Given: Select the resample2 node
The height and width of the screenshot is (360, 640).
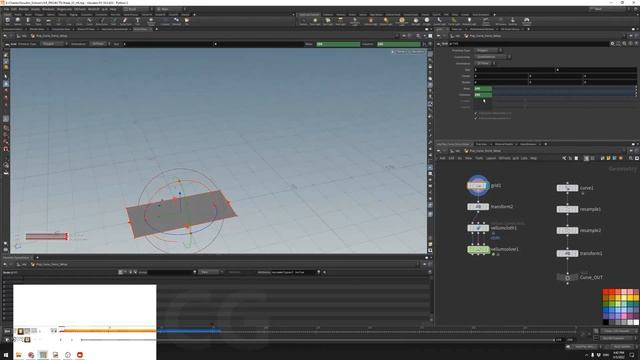Looking at the screenshot, I should tap(567, 231).
